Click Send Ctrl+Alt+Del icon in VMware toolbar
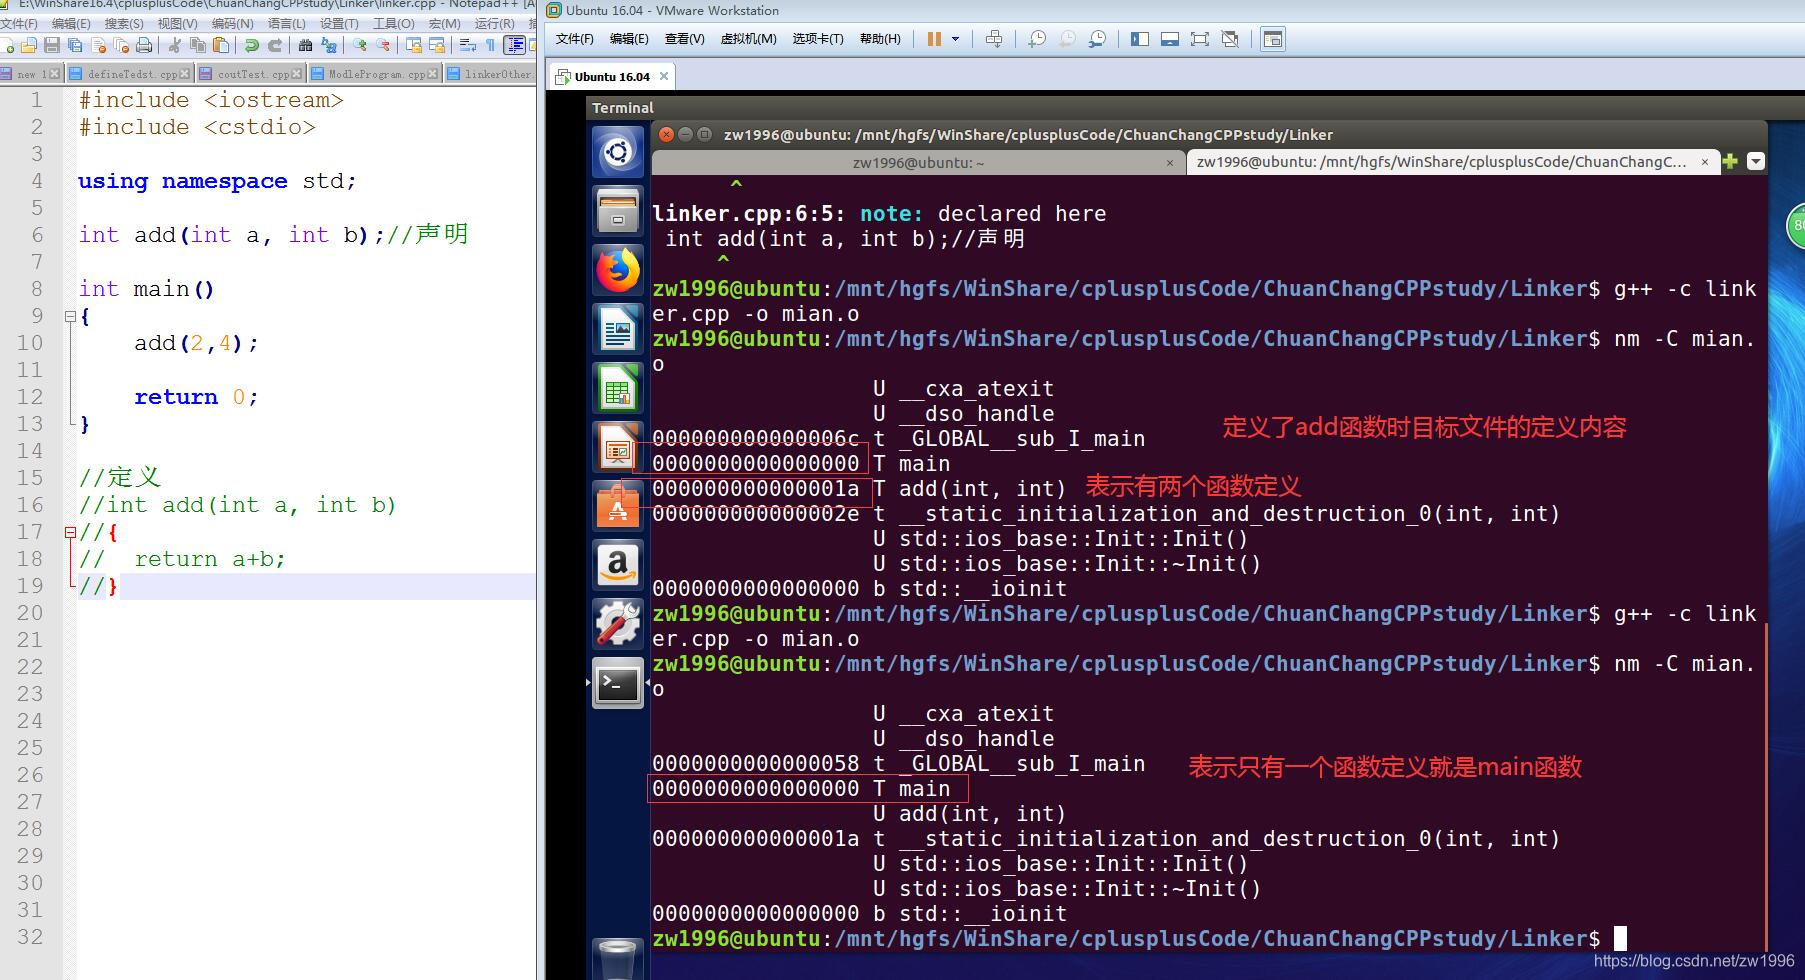 coord(994,39)
